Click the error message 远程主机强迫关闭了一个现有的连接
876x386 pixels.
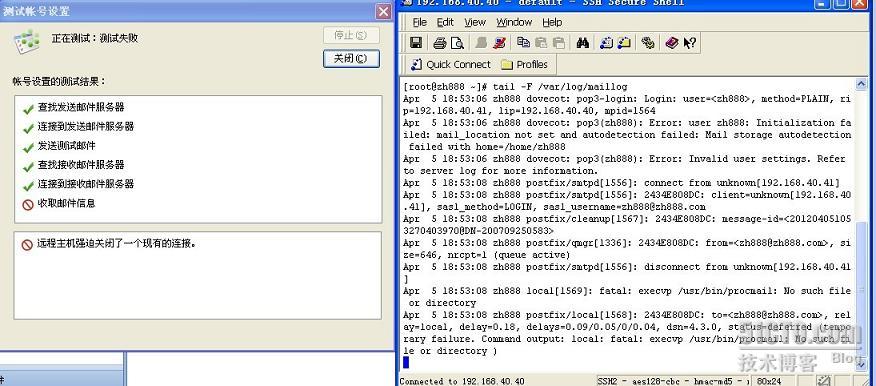(x=116, y=244)
